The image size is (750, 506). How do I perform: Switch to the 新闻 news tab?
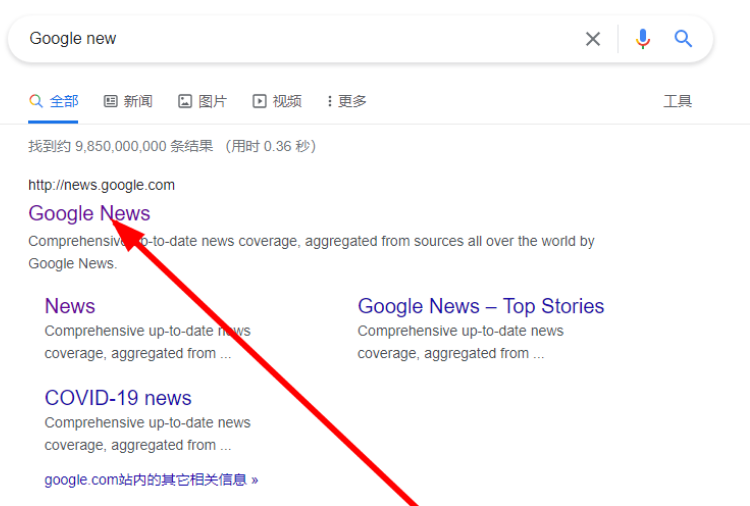128,101
